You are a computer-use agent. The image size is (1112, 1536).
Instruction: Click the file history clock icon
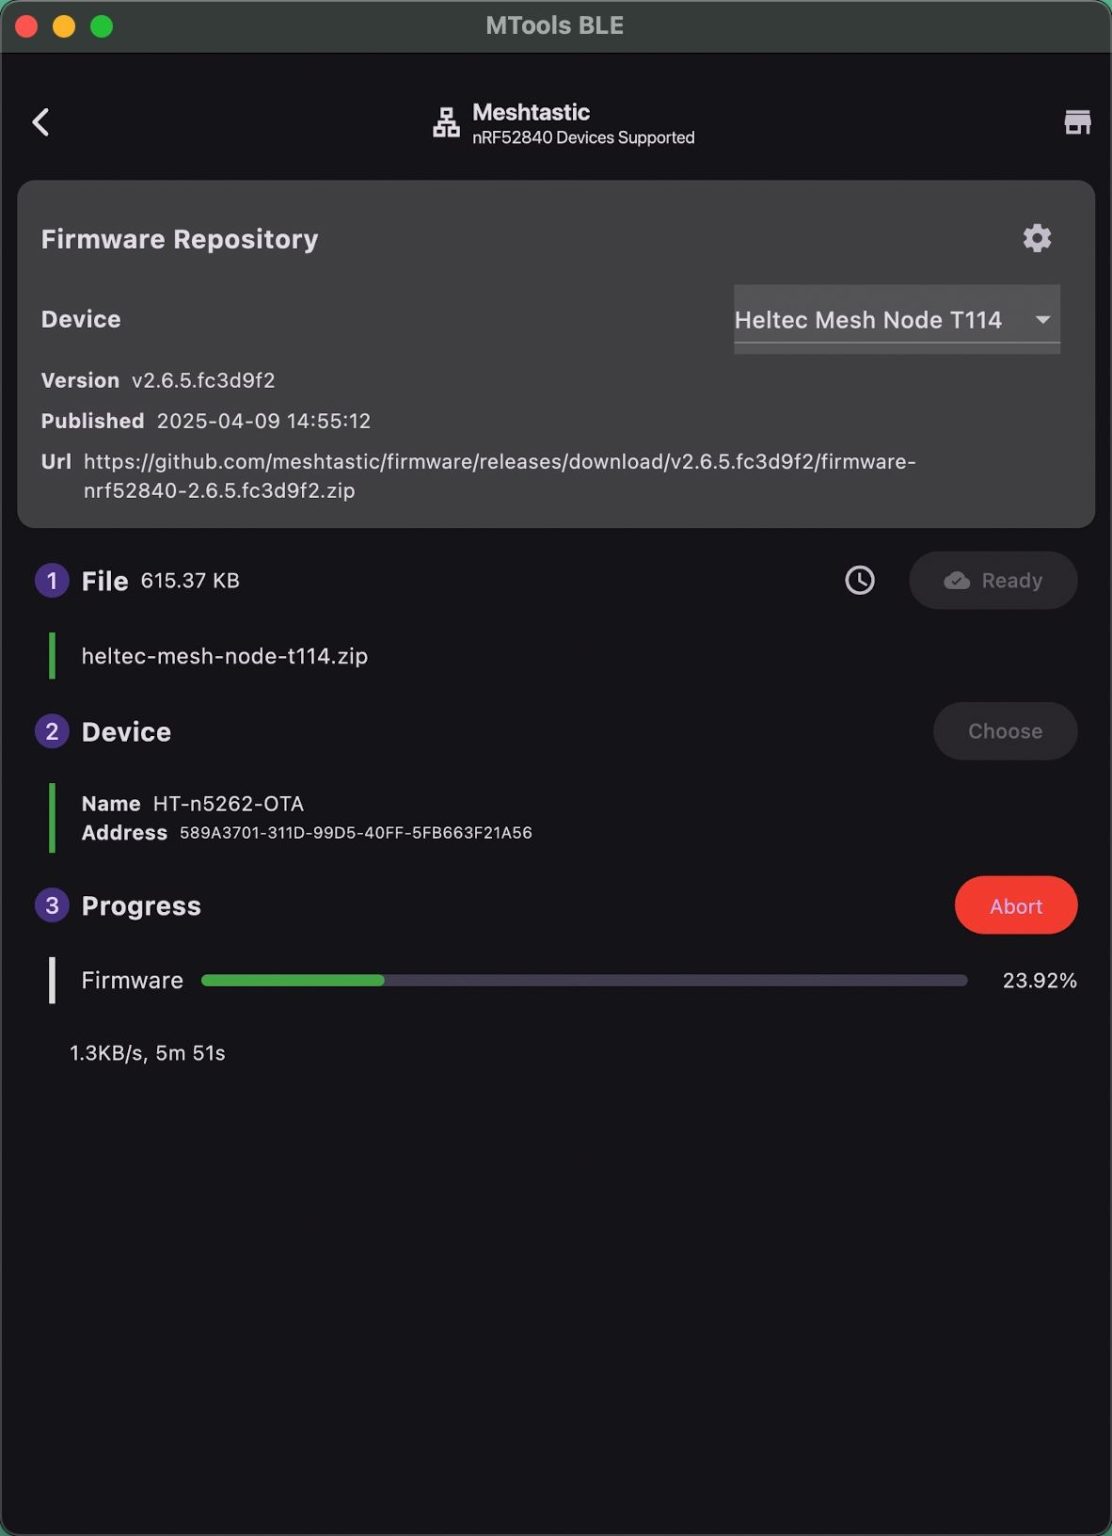[858, 580]
